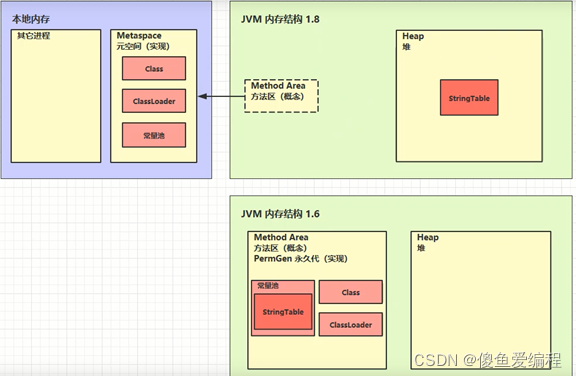Viewport: 577px width, 378px height.
Task: Click the 本地内存 title text
Action: [31, 19]
